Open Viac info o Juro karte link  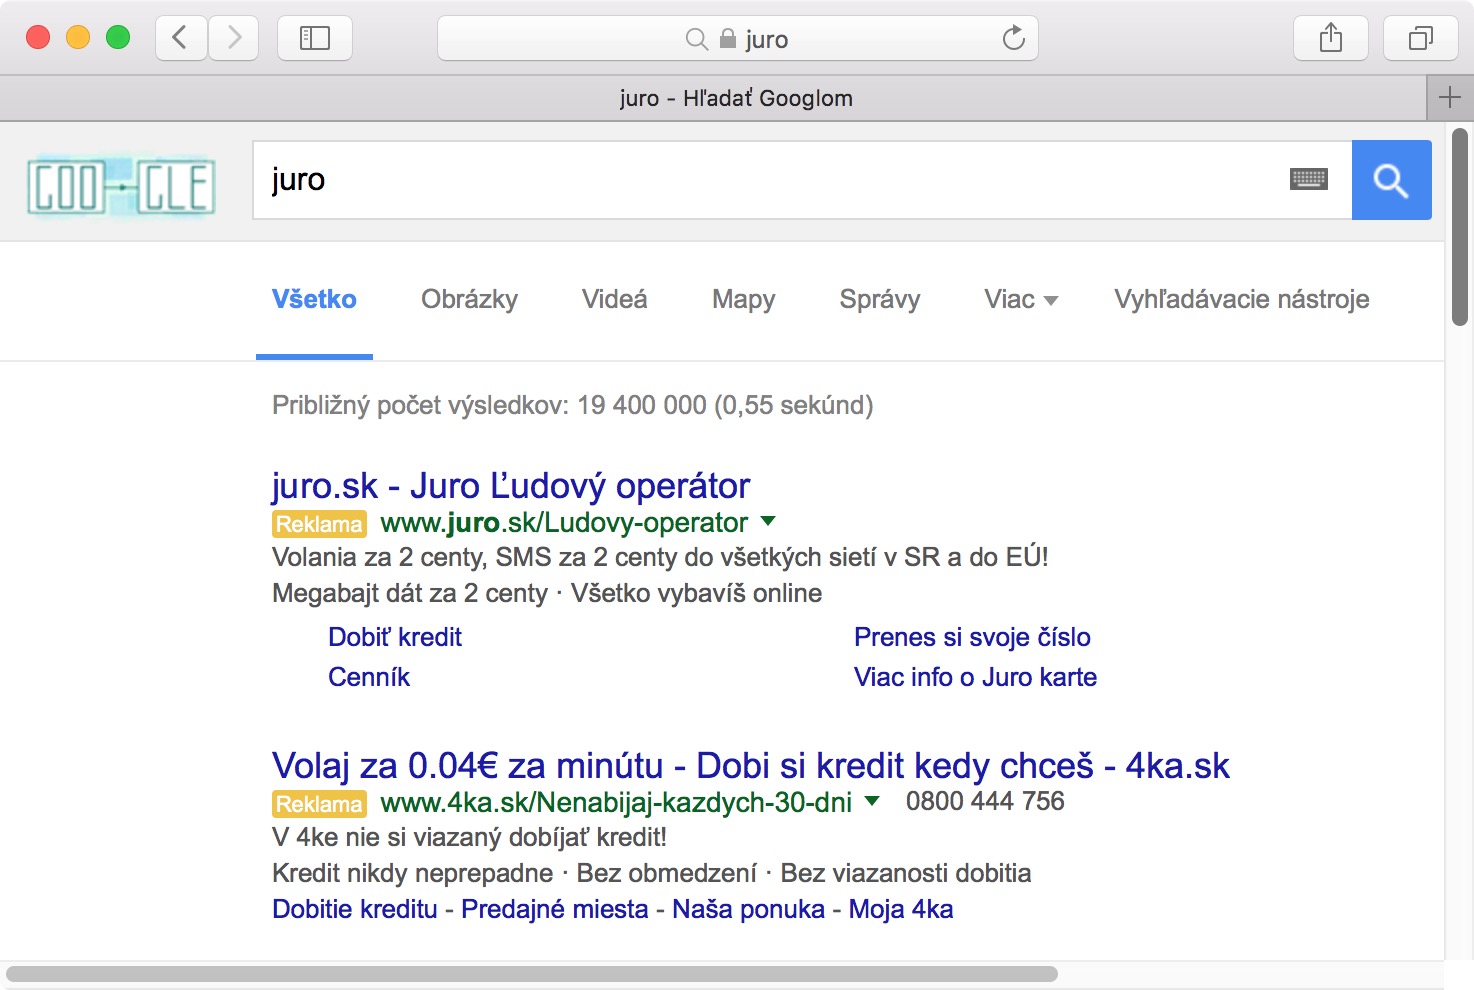point(975,677)
